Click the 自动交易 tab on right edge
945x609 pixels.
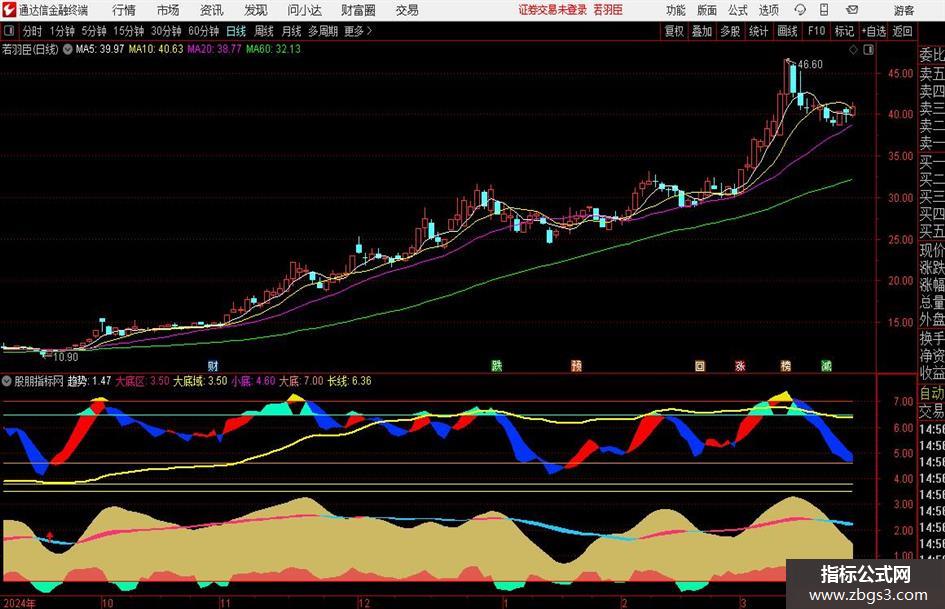click(932, 402)
